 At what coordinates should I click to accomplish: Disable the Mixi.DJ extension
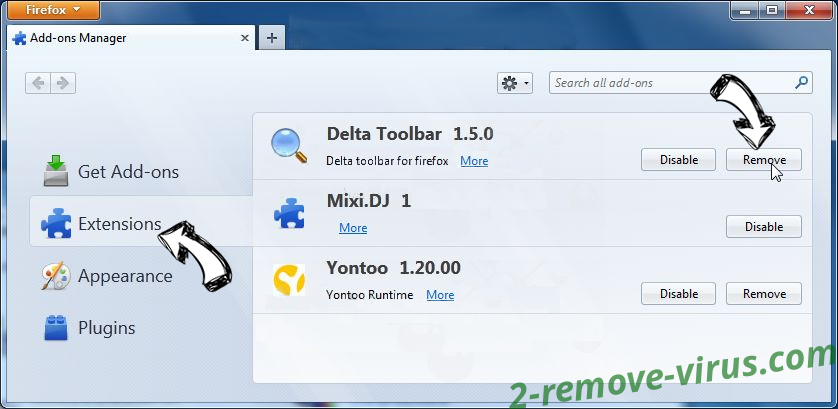[x=764, y=227]
